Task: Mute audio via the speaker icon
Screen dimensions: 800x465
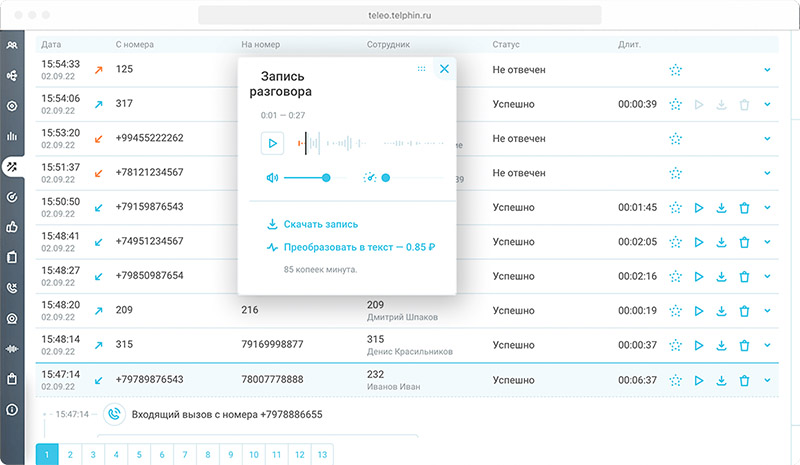Action: click(271, 178)
